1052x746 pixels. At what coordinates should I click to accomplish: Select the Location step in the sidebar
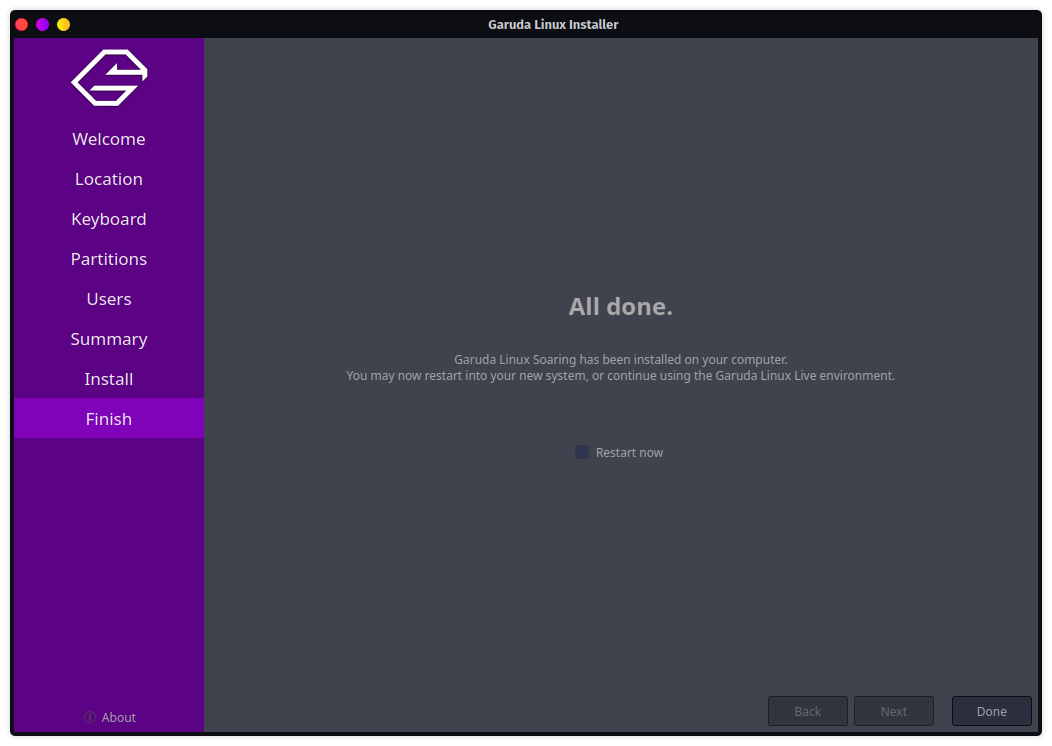tap(109, 179)
